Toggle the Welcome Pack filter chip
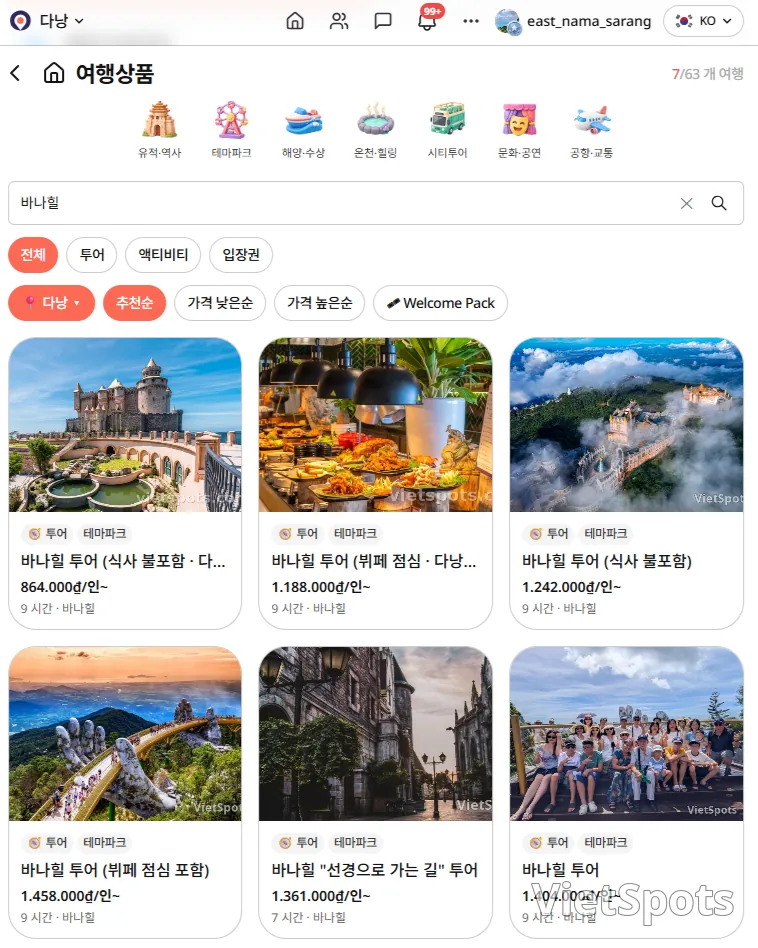Image resolution: width=758 pixels, height=948 pixels. pos(441,303)
